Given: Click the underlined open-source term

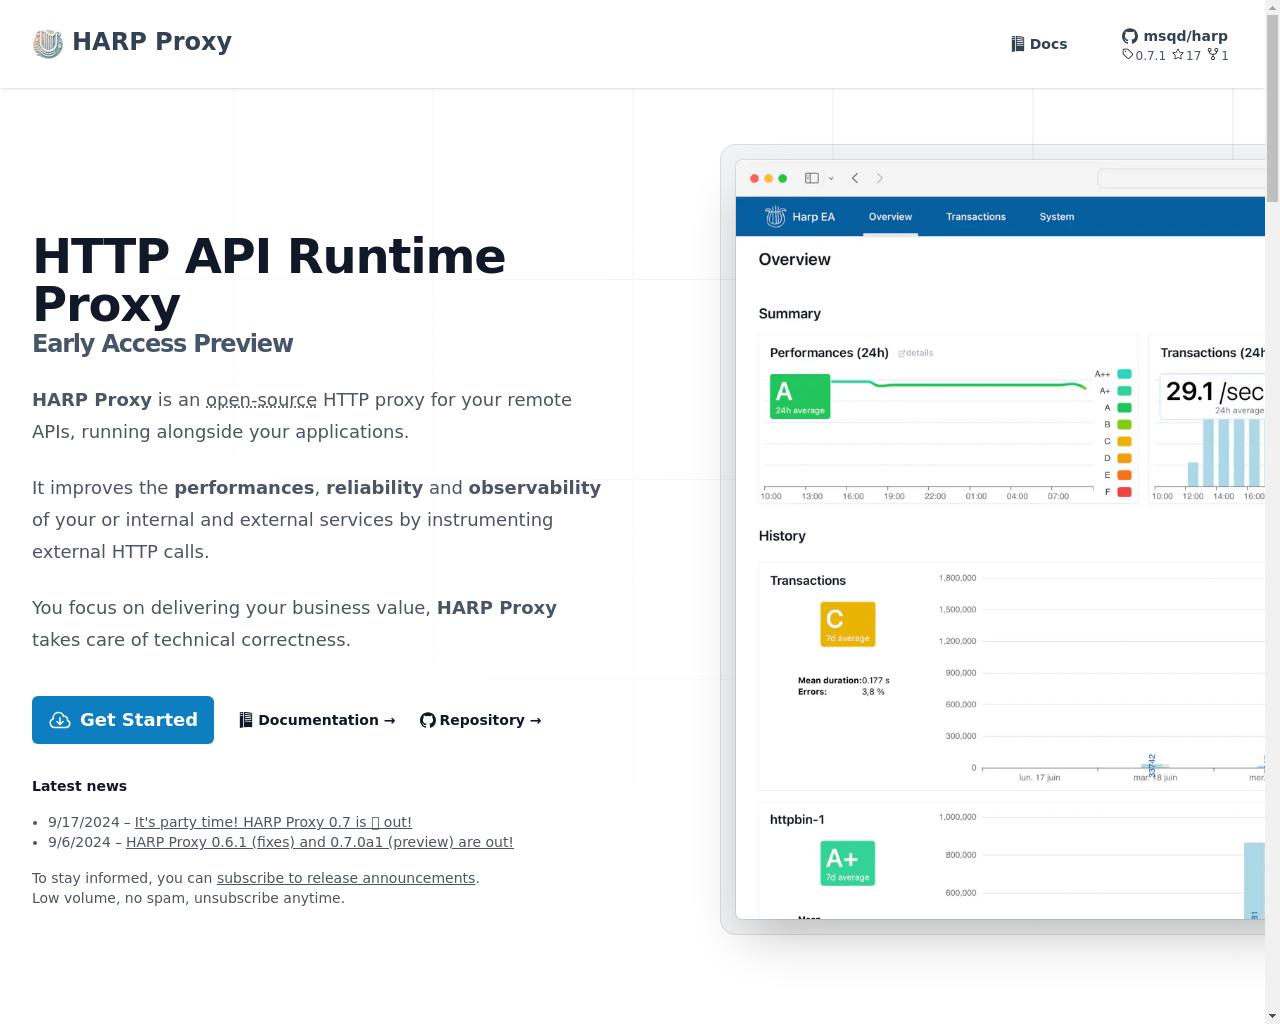Looking at the screenshot, I should tap(261, 400).
